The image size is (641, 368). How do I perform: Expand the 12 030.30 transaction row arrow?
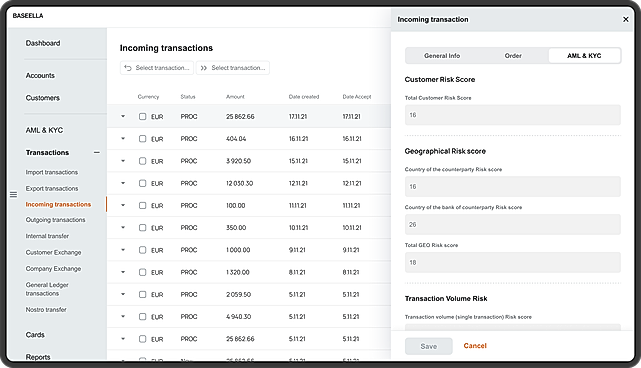[x=123, y=183]
